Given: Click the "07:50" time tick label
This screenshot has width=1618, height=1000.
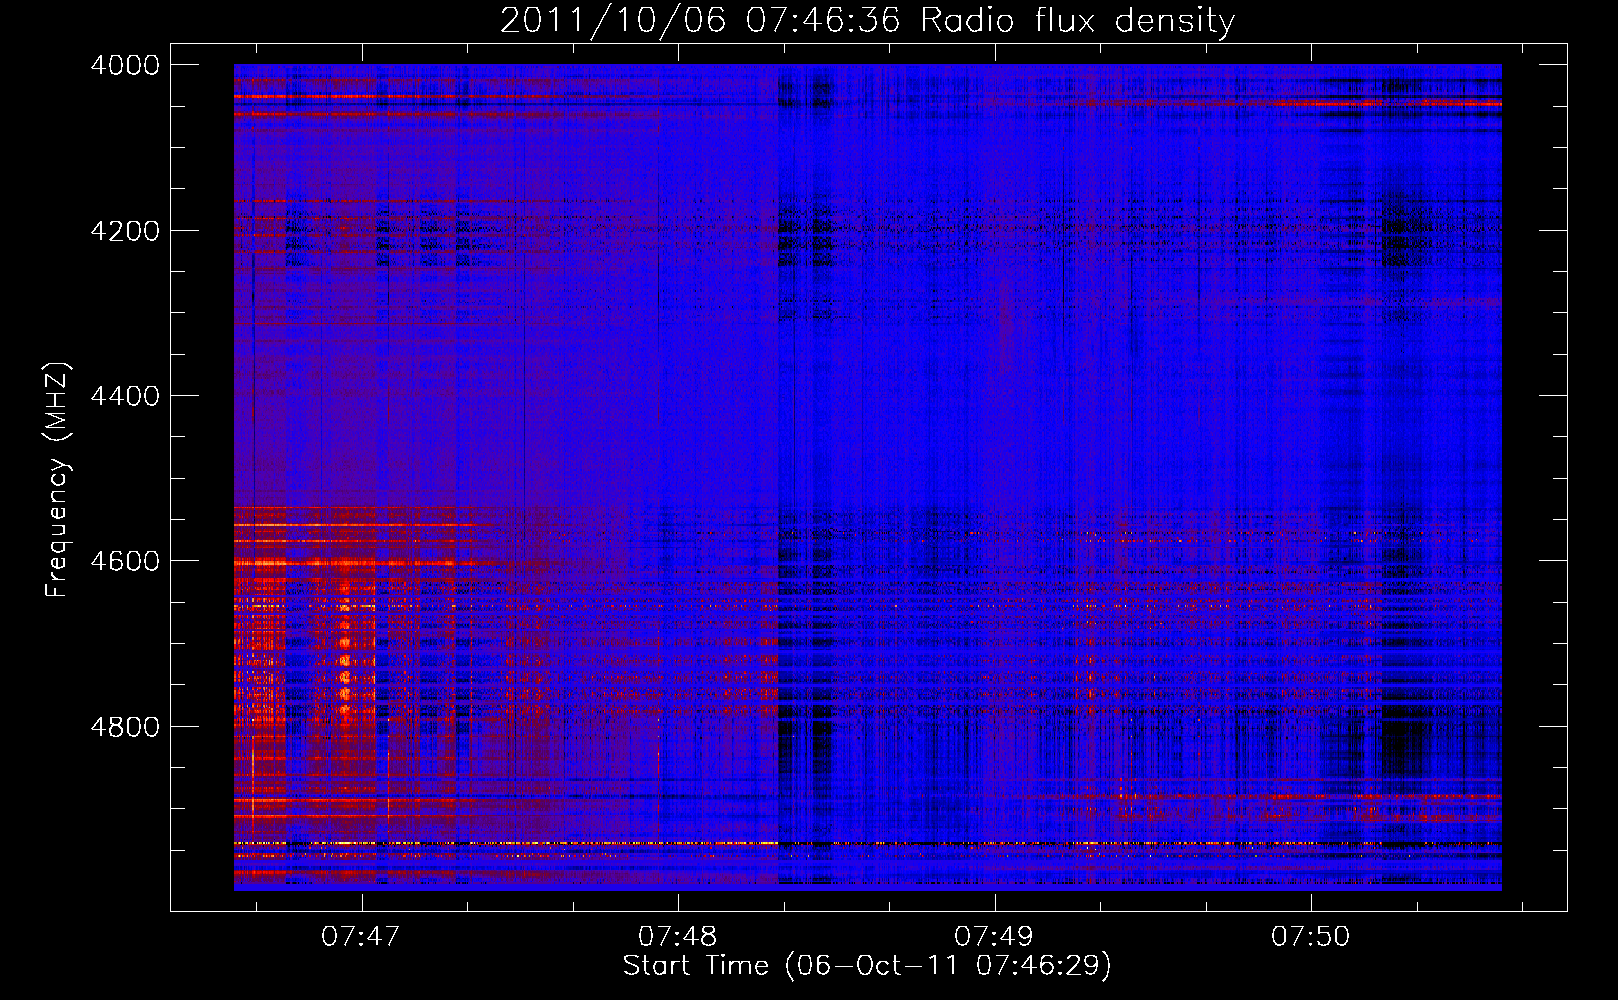Looking at the screenshot, I should (1311, 936).
